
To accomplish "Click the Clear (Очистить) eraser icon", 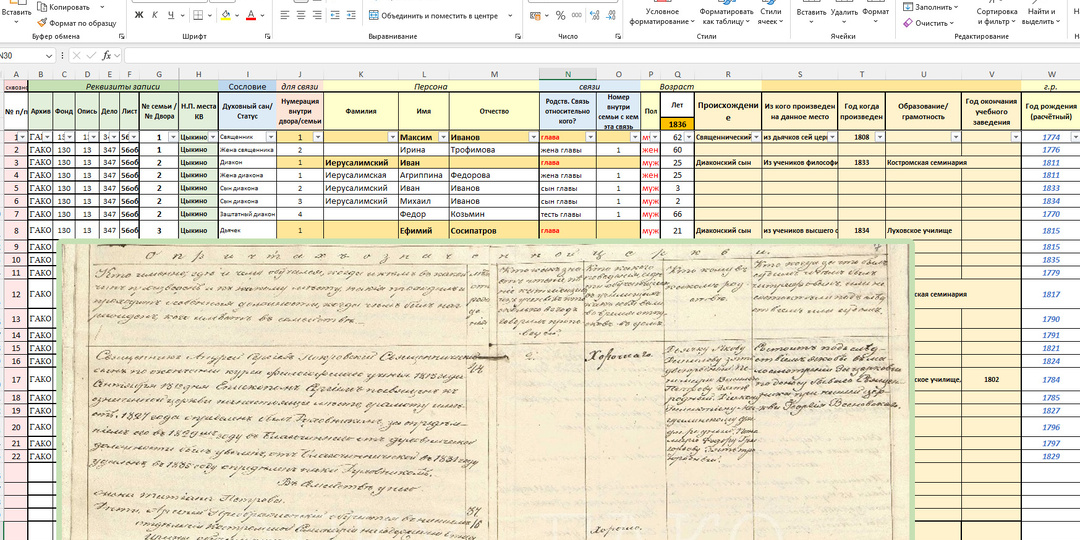I will (907, 23).
